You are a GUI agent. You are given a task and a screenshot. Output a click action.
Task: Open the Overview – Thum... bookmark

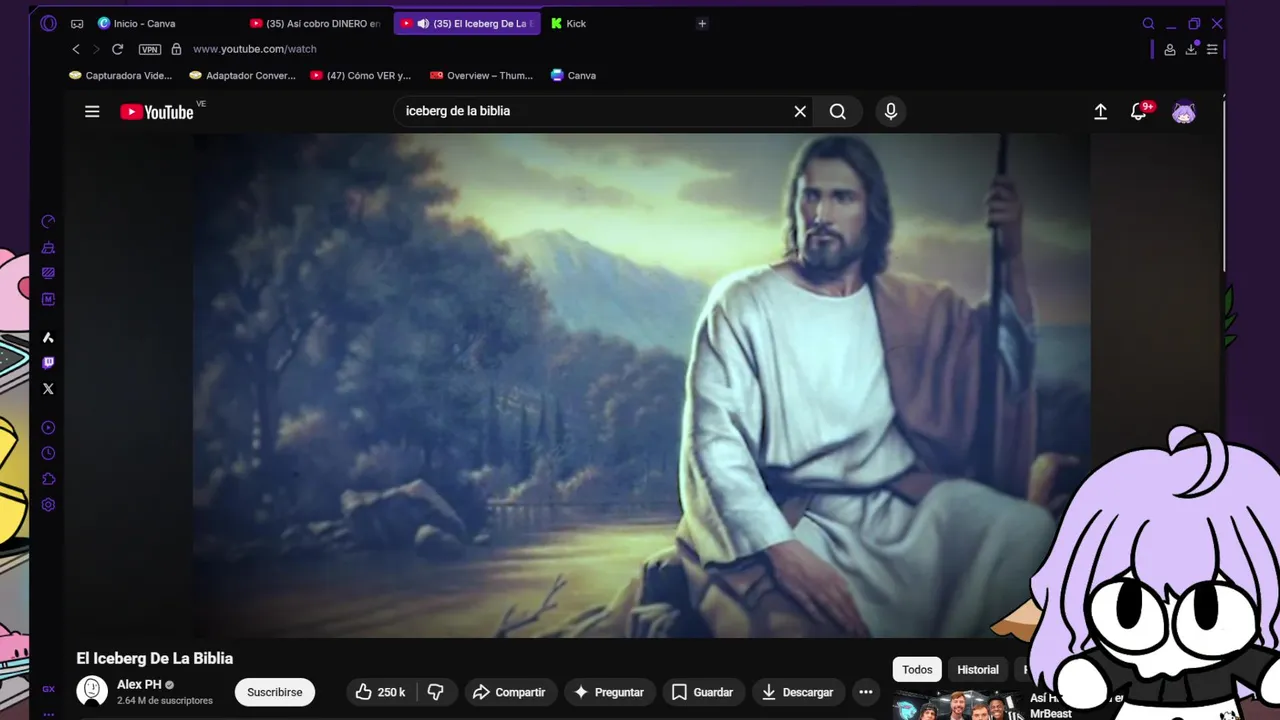coord(482,75)
